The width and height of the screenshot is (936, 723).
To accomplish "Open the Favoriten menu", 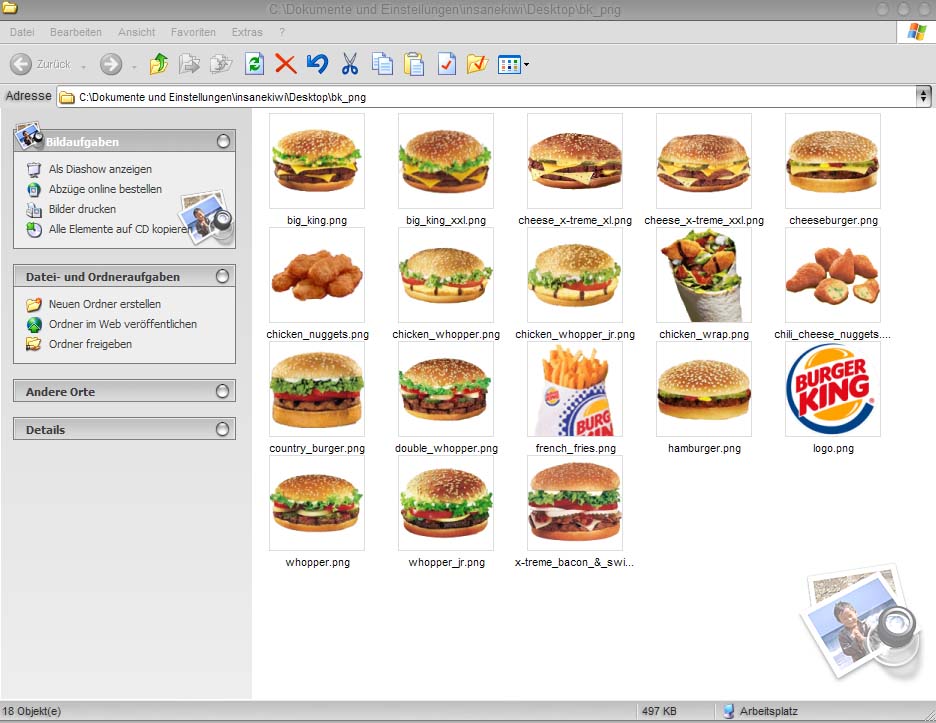I will (193, 32).
